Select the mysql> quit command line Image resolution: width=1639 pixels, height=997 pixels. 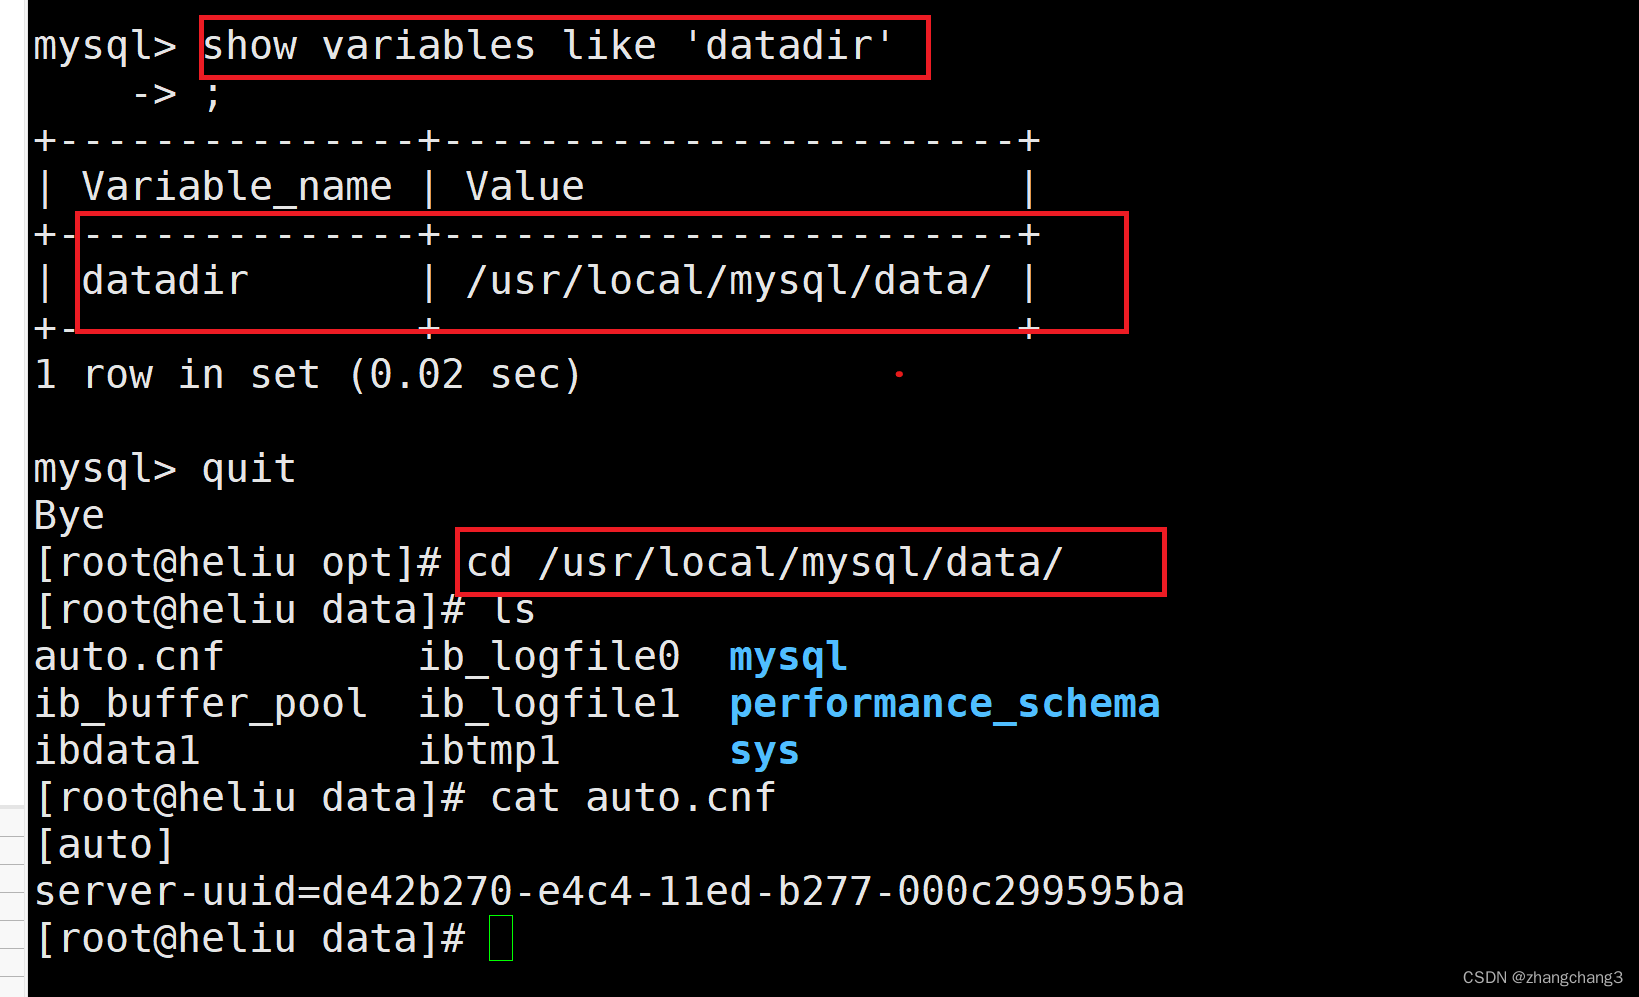(165, 469)
